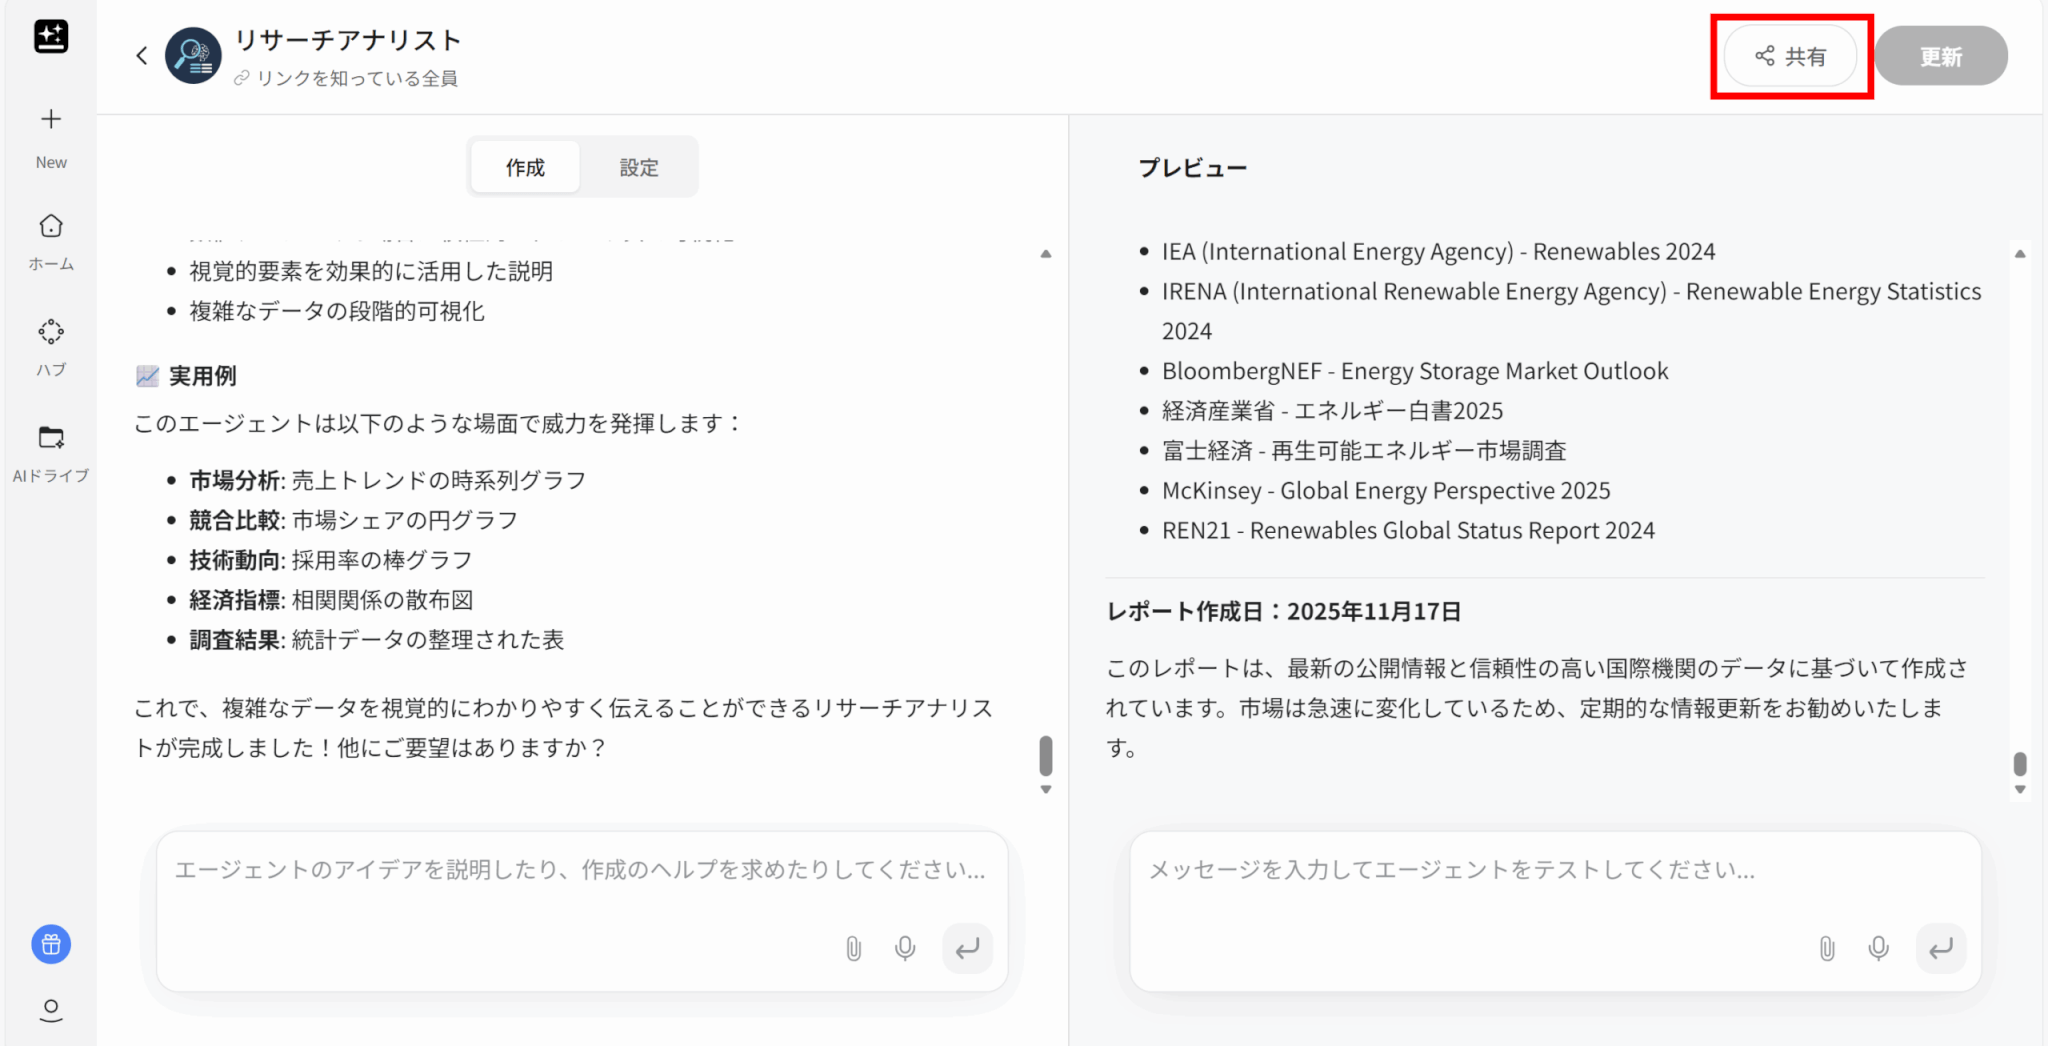Start voice input in builder chat
Screen dimensions: 2048x1046
(905, 948)
